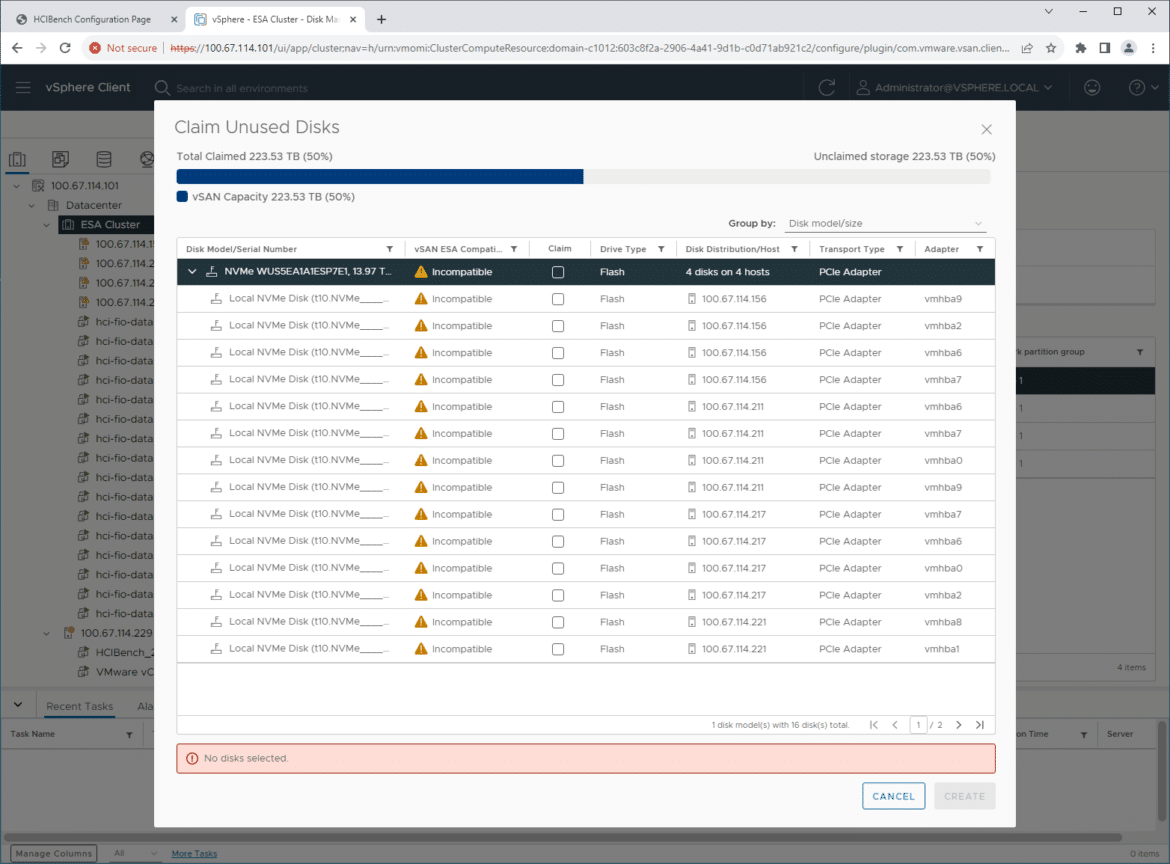Click the vSphere Client hamburger menu icon
The image size is (1170, 864).
pos(23,87)
